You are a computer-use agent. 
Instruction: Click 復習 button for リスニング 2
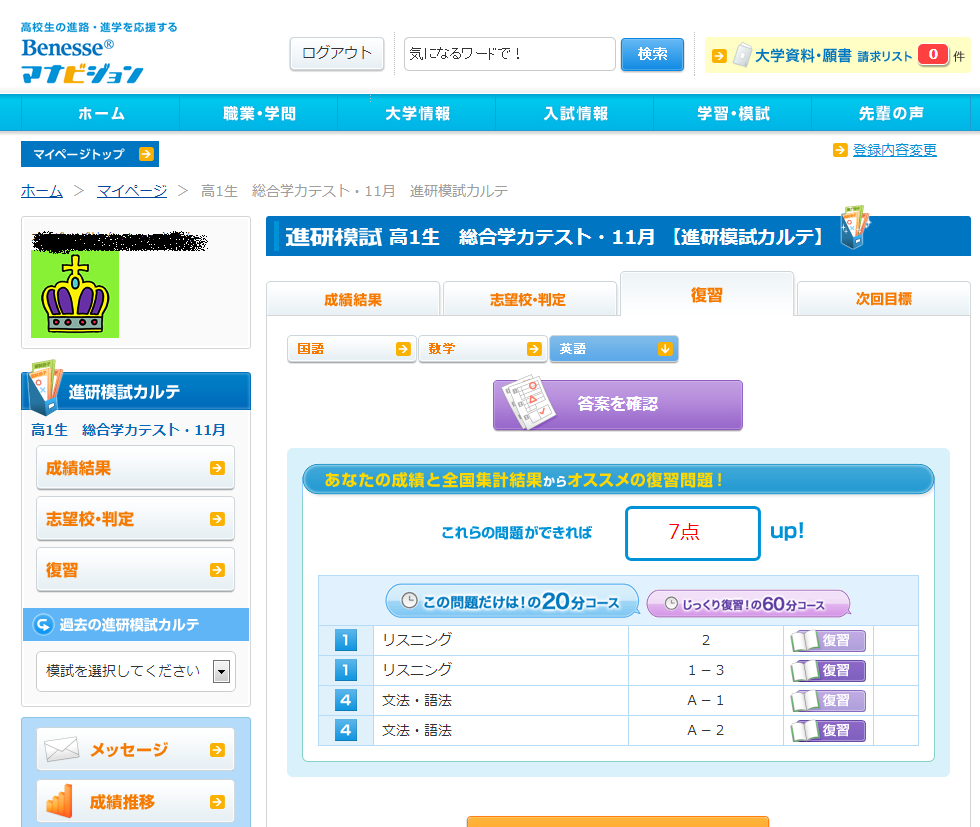[828, 641]
